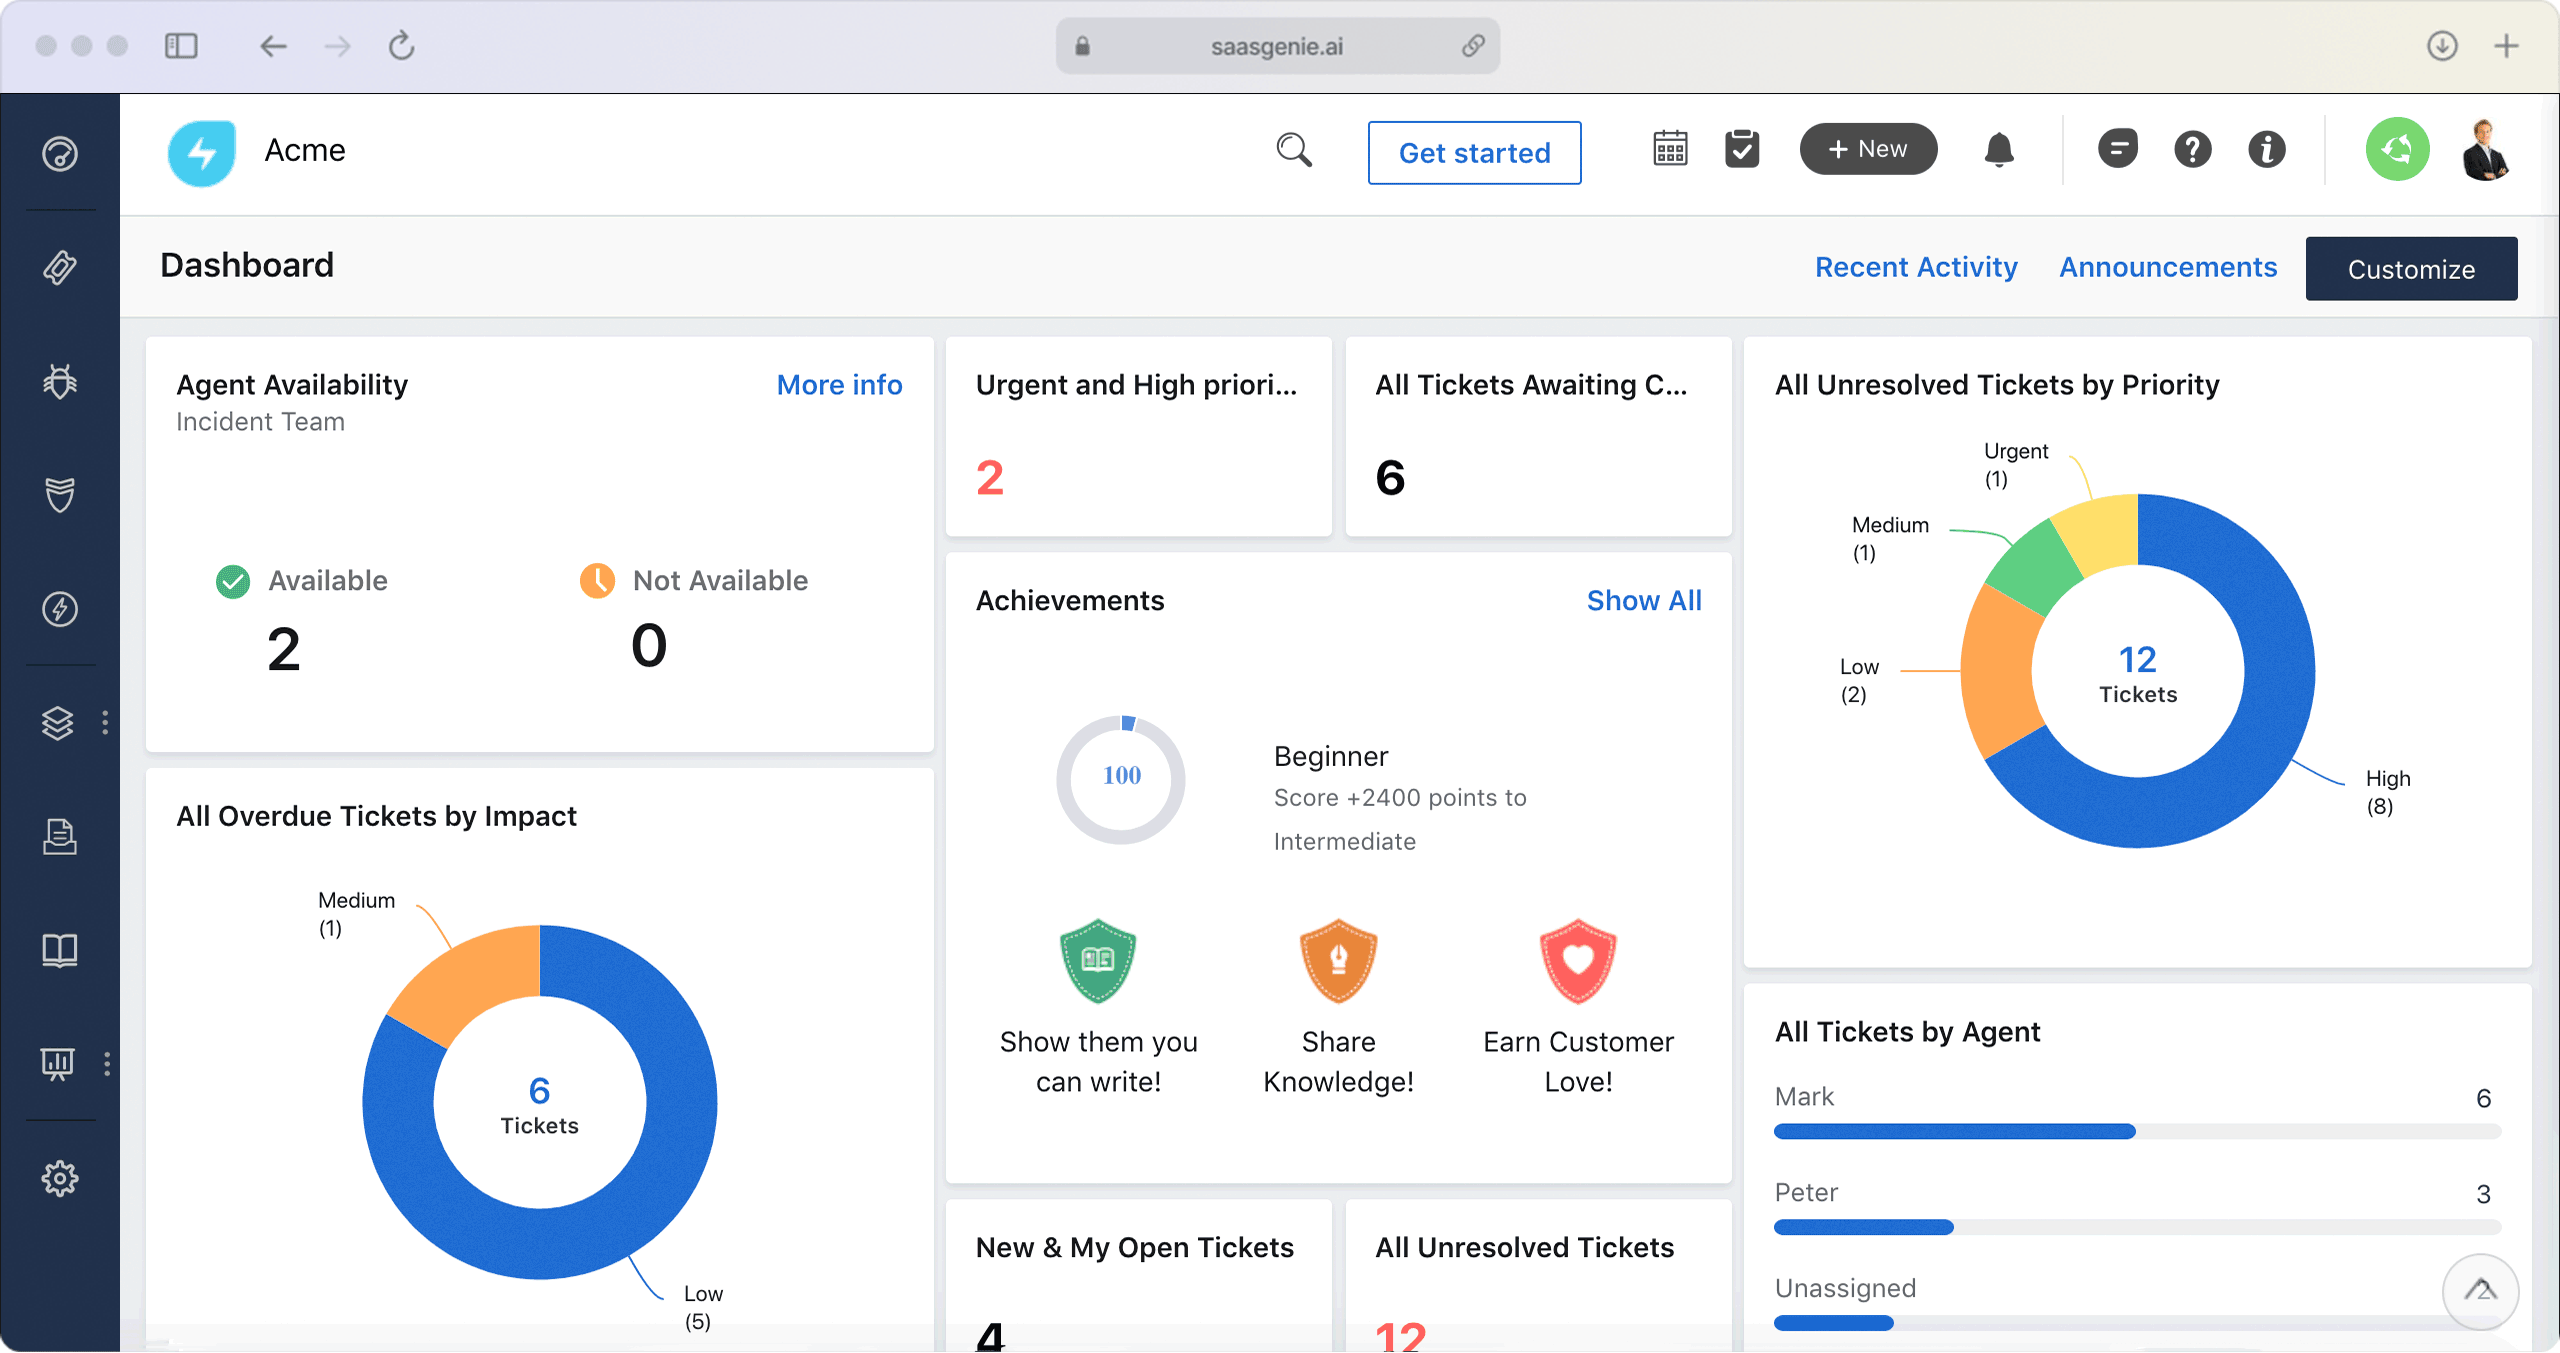
Task: Open the Dashboard gauge icon in sidebar
Action: click(60, 155)
